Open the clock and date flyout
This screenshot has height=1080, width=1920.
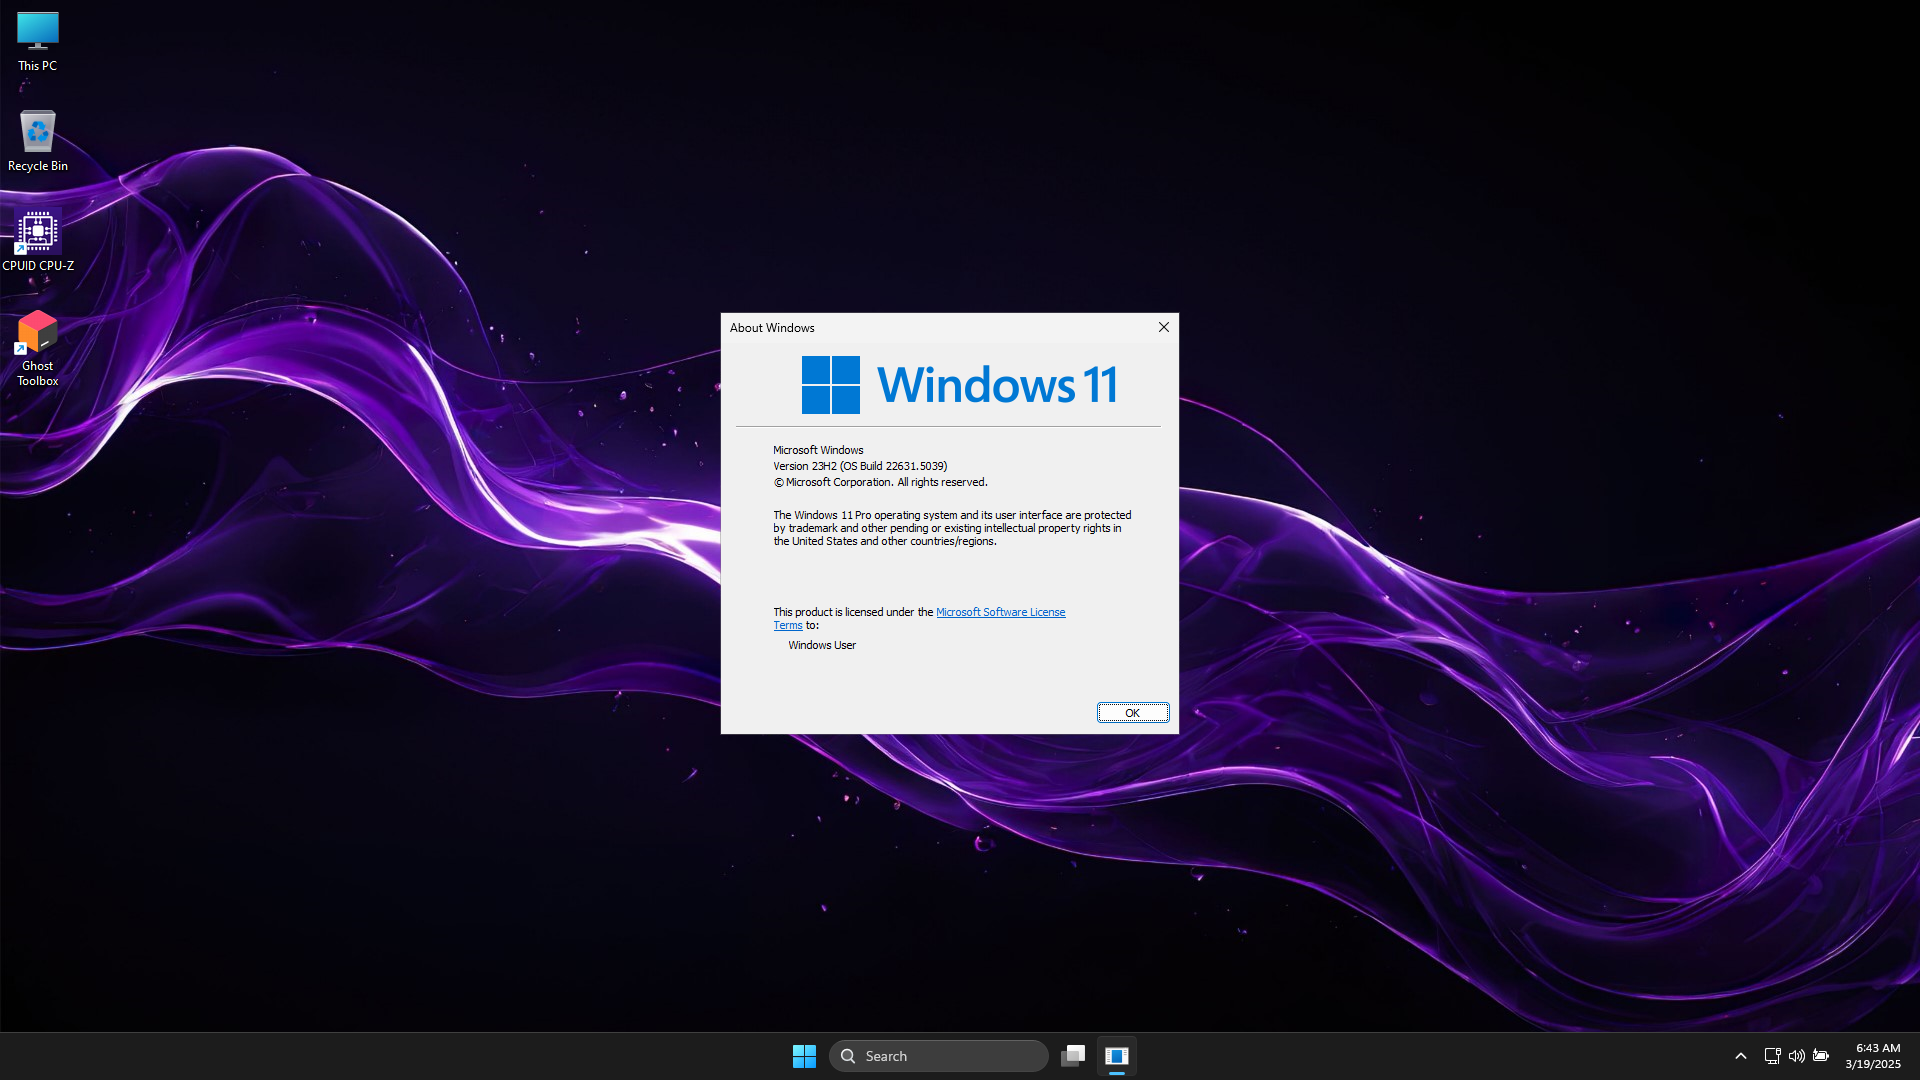click(1872, 1056)
